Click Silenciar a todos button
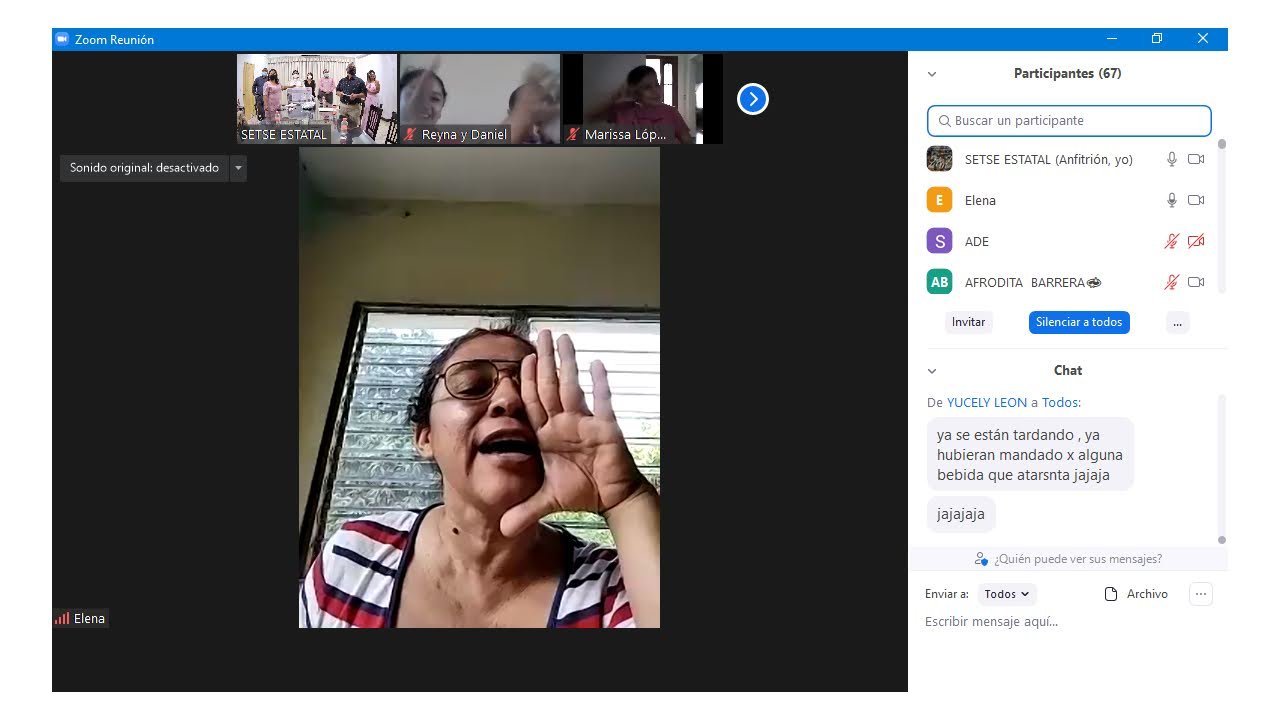 coord(1079,322)
